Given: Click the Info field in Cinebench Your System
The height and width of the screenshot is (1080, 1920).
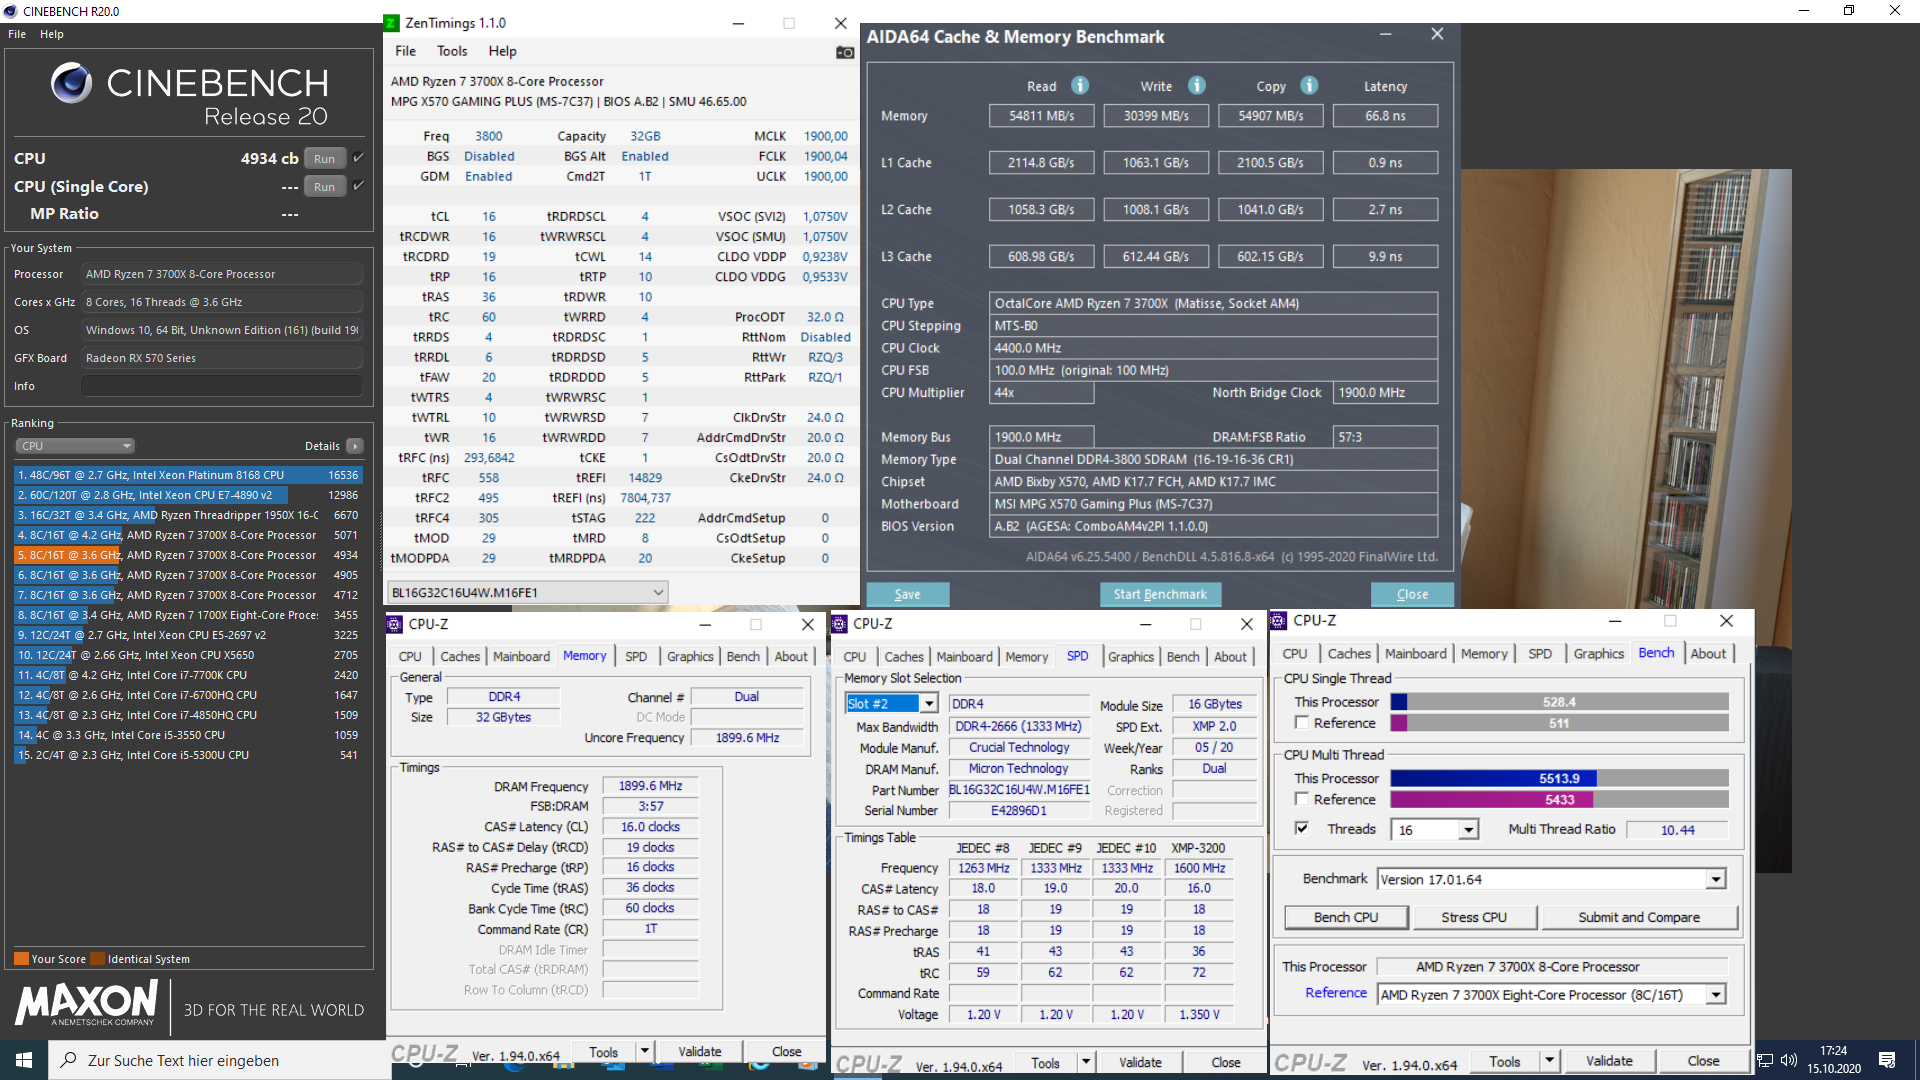Looking at the screenshot, I should 222,386.
